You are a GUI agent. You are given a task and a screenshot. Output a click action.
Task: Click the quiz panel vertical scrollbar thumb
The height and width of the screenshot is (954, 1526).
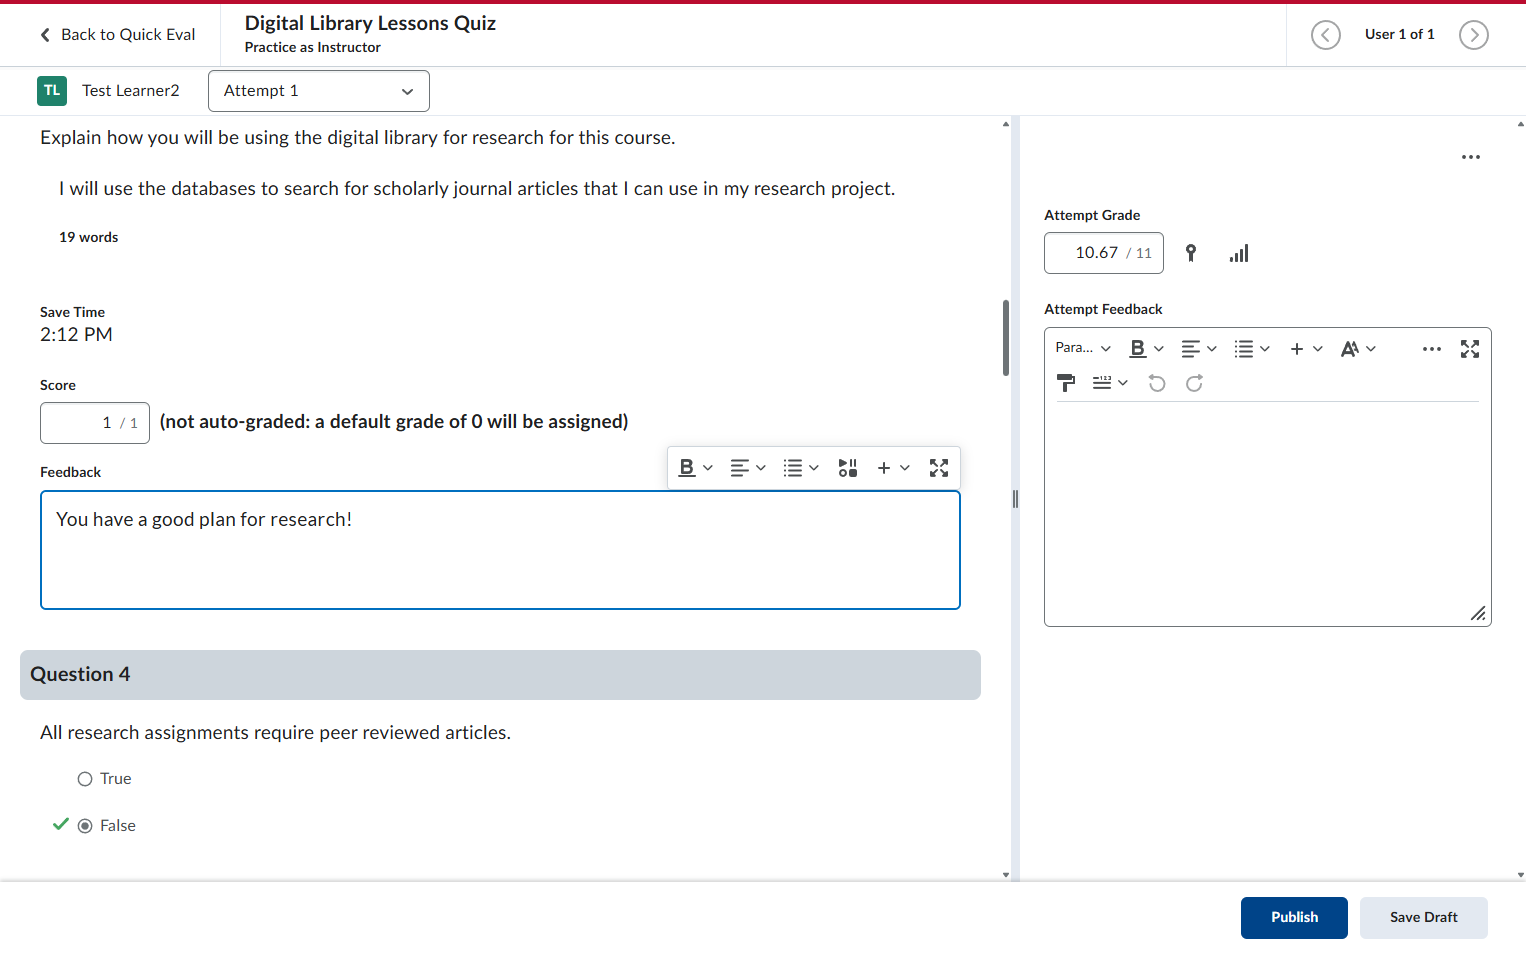[1006, 338]
